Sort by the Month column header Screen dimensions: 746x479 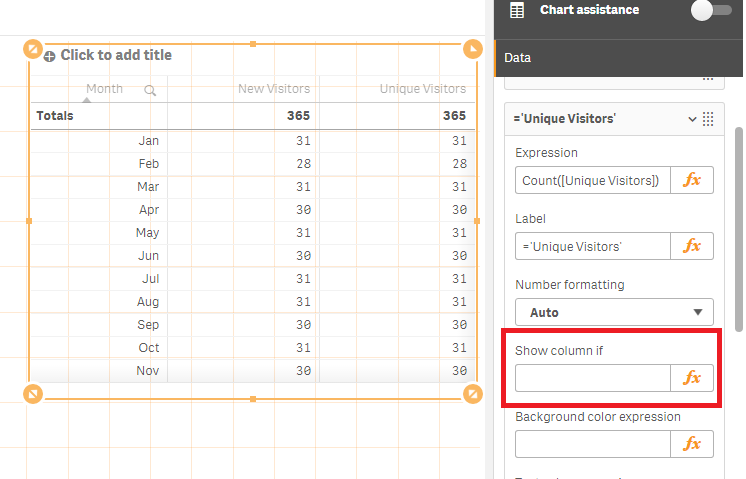(104, 89)
